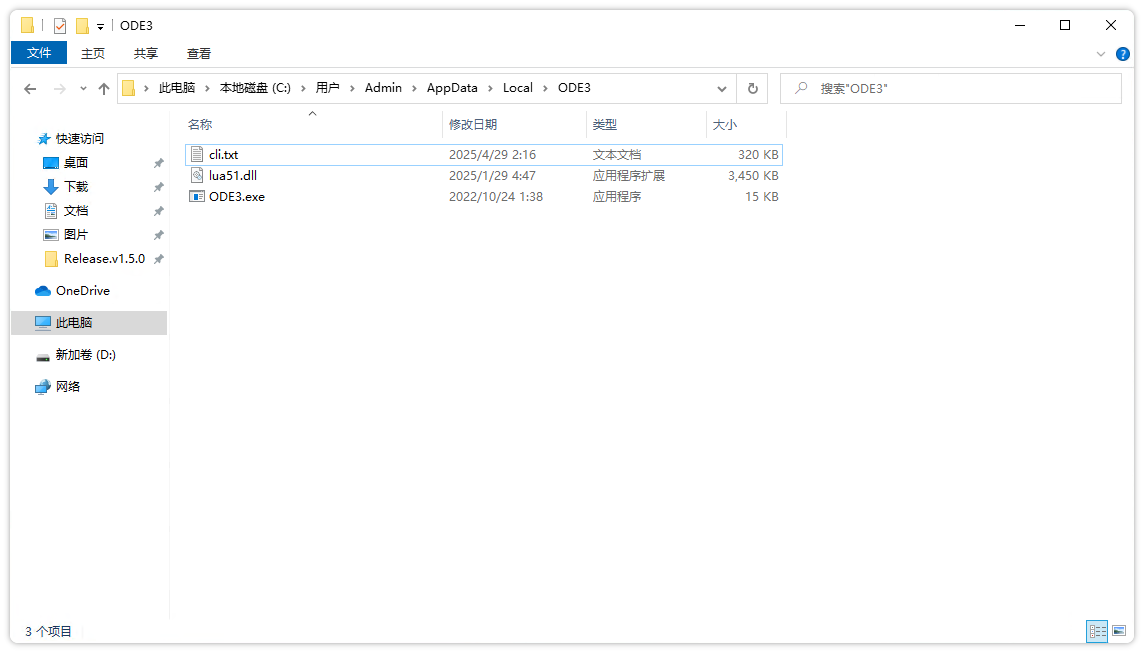Unpin 下载 from quick access
The height and width of the screenshot is (653, 1144).
point(157,186)
